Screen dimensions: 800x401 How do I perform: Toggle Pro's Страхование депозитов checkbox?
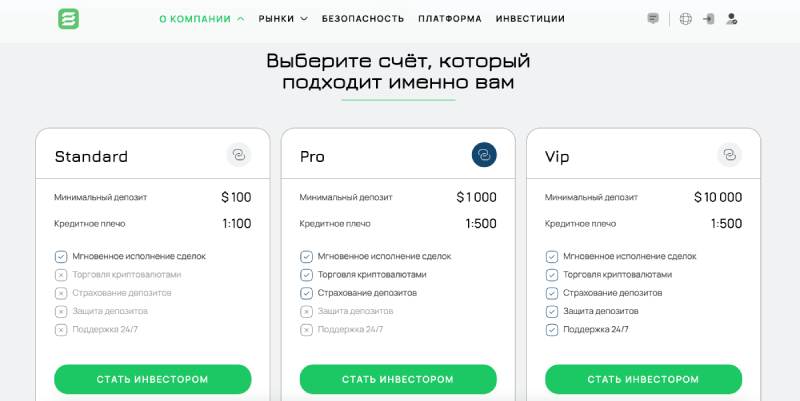[x=306, y=293]
